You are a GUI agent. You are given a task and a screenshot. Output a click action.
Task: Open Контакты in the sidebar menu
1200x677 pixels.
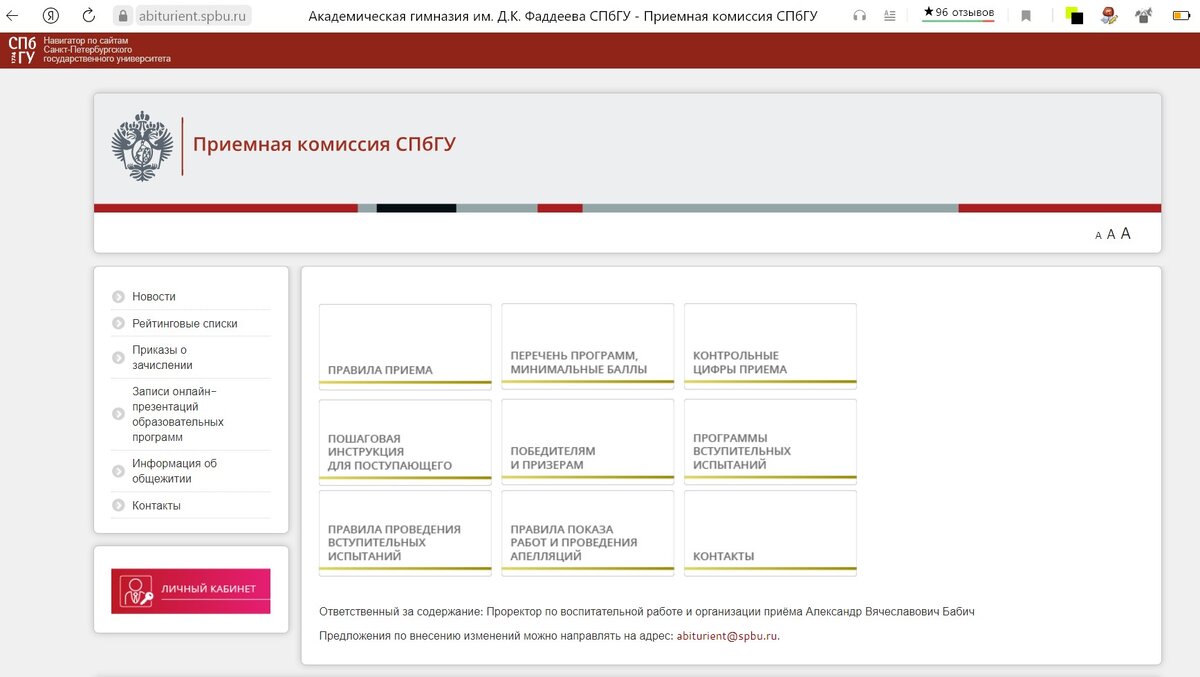(x=156, y=506)
